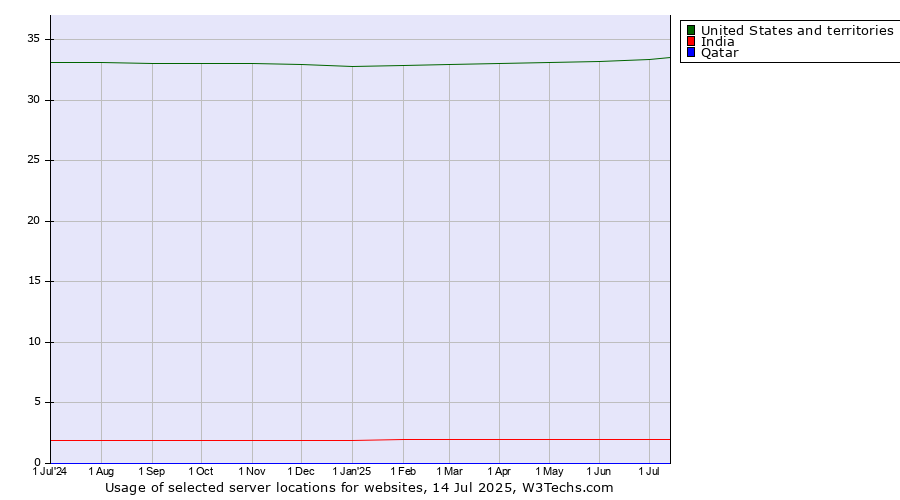The height and width of the screenshot is (500, 900).
Task: Click the '1 Jan'25' x-axis label
Action: point(352,471)
